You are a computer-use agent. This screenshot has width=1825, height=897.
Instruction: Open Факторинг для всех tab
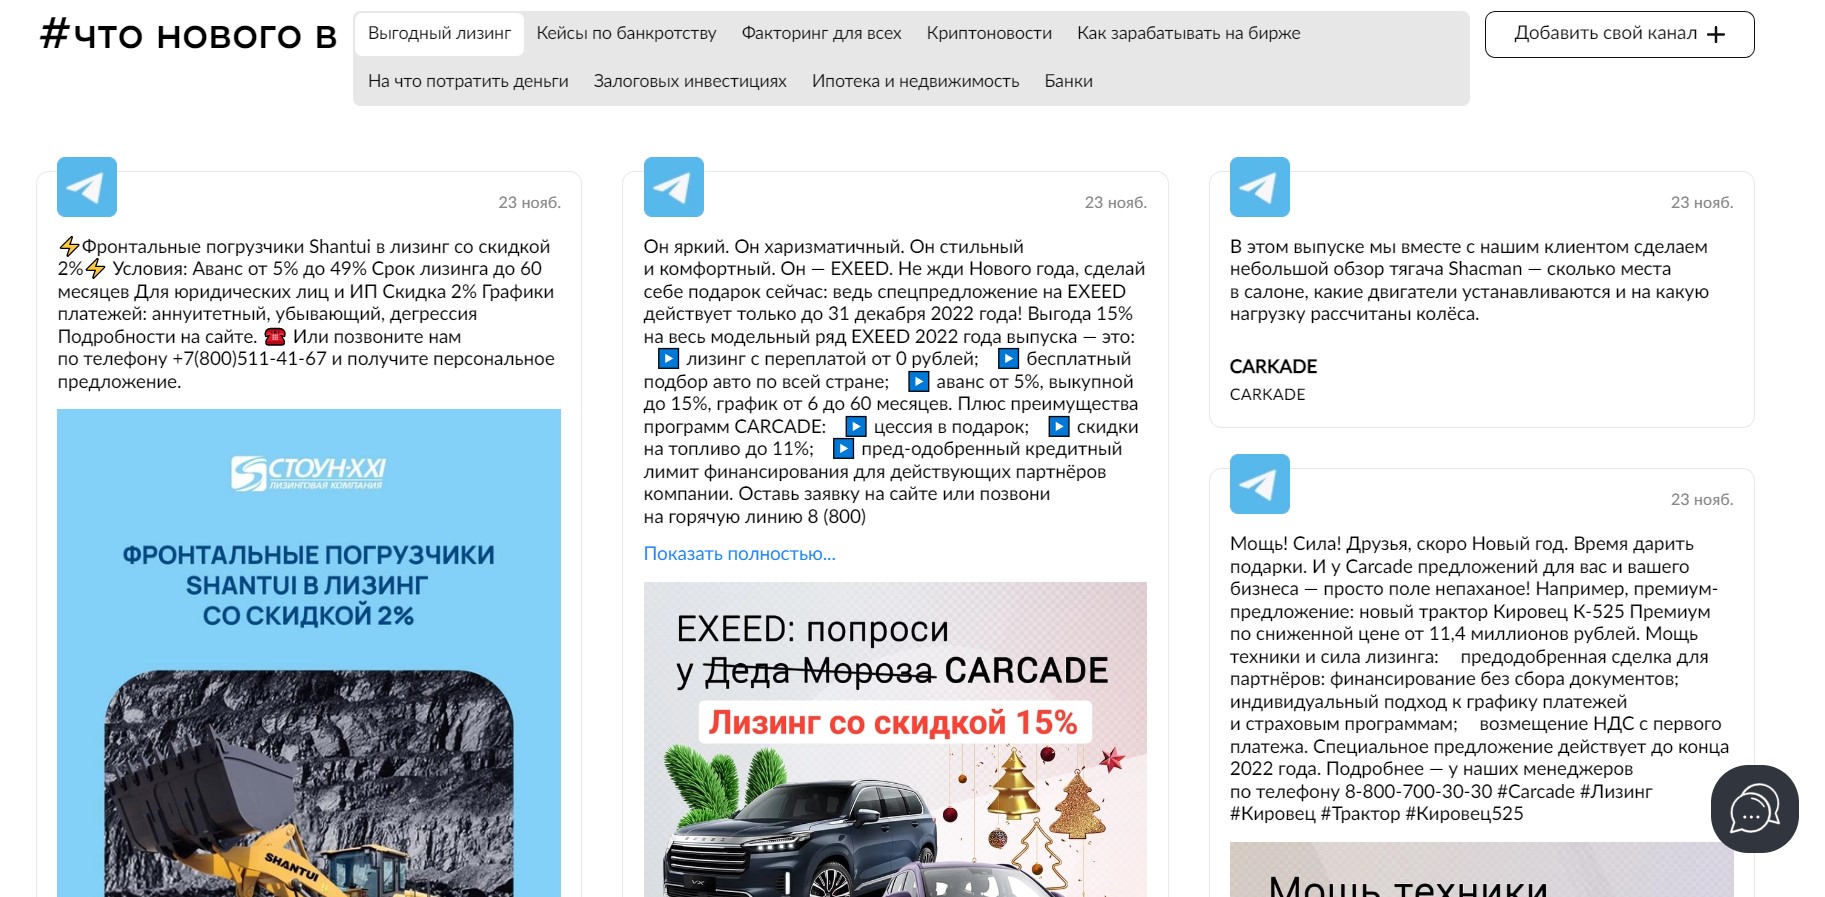(x=821, y=34)
